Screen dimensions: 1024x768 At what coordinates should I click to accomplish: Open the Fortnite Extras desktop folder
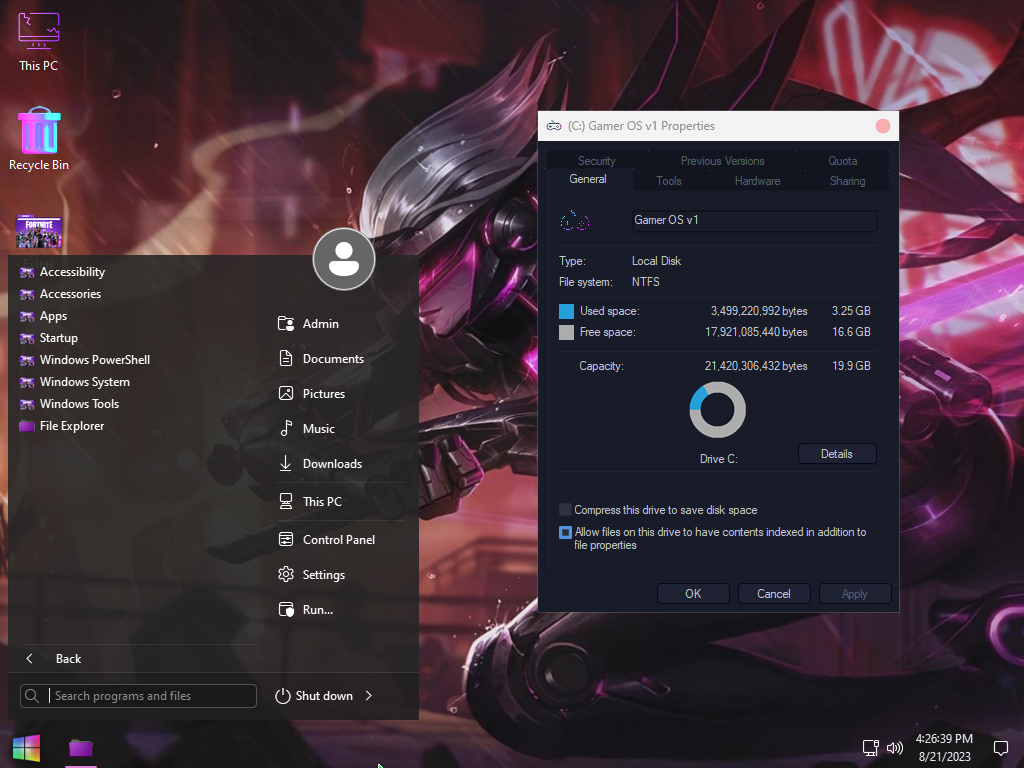pos(39,233)
